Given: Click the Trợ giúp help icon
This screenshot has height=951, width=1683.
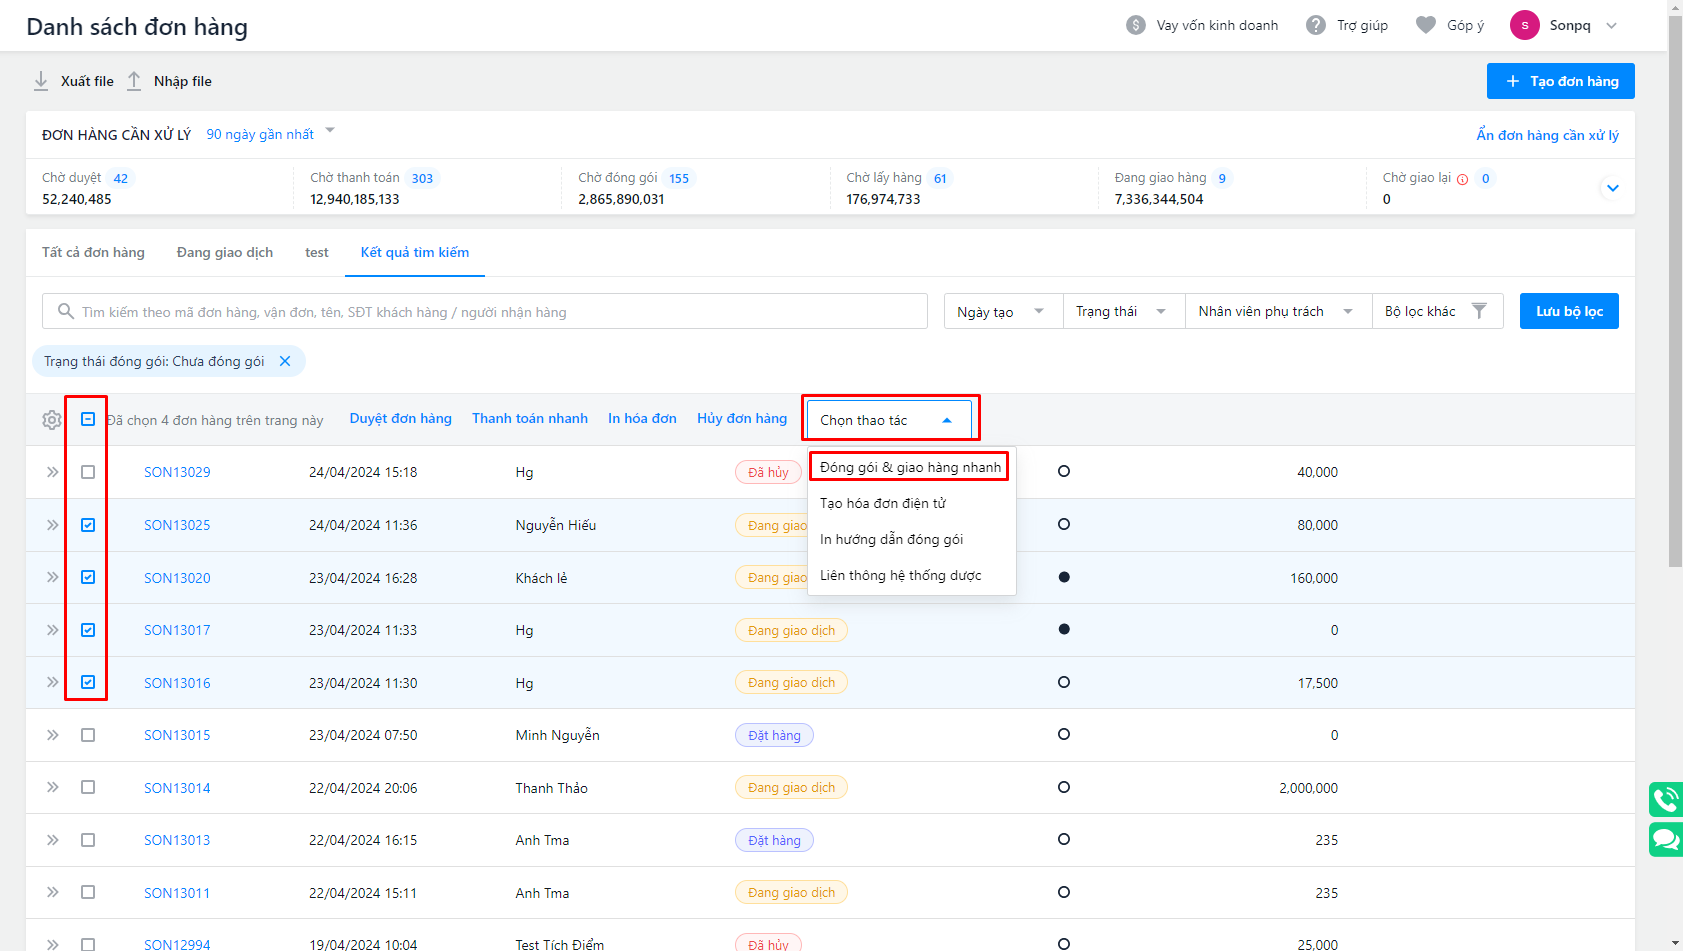Looking at the screenshot, I should 1316,25.
